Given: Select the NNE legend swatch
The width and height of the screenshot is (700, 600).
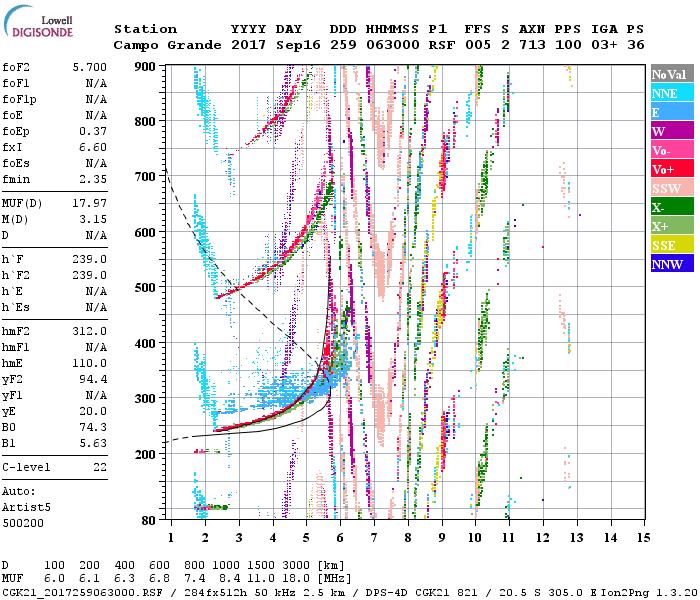Looking at the screenshot, I should tap(672, 93).
